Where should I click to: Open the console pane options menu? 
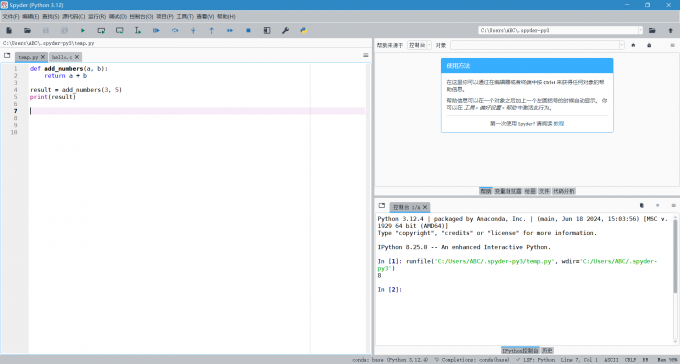tap(673, 206)
